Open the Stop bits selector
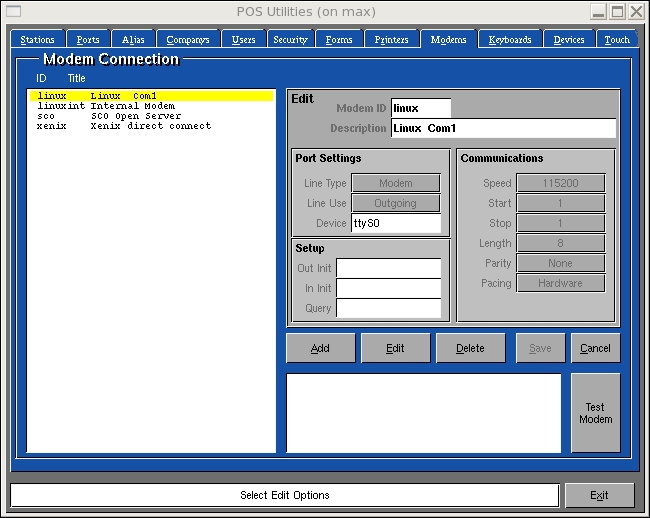This screenshot has height=518, width=650. click(560, 223)
